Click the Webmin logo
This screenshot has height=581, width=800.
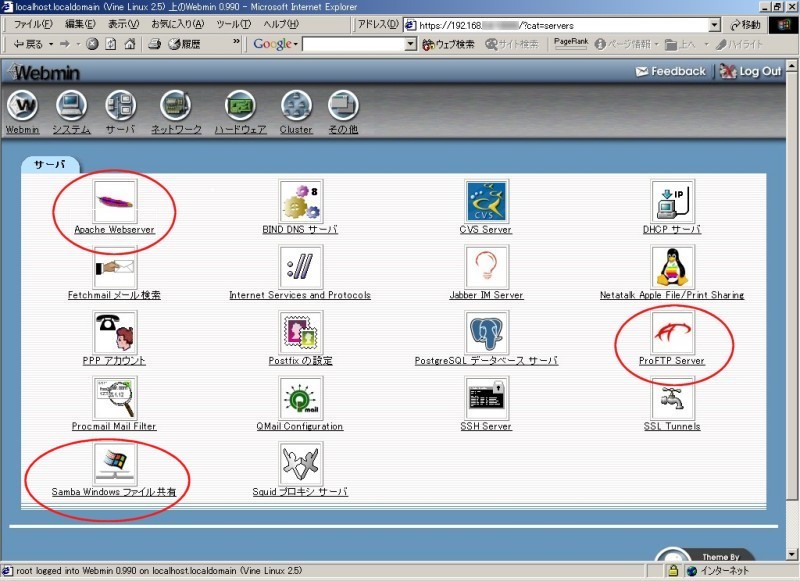coord(44,72)
